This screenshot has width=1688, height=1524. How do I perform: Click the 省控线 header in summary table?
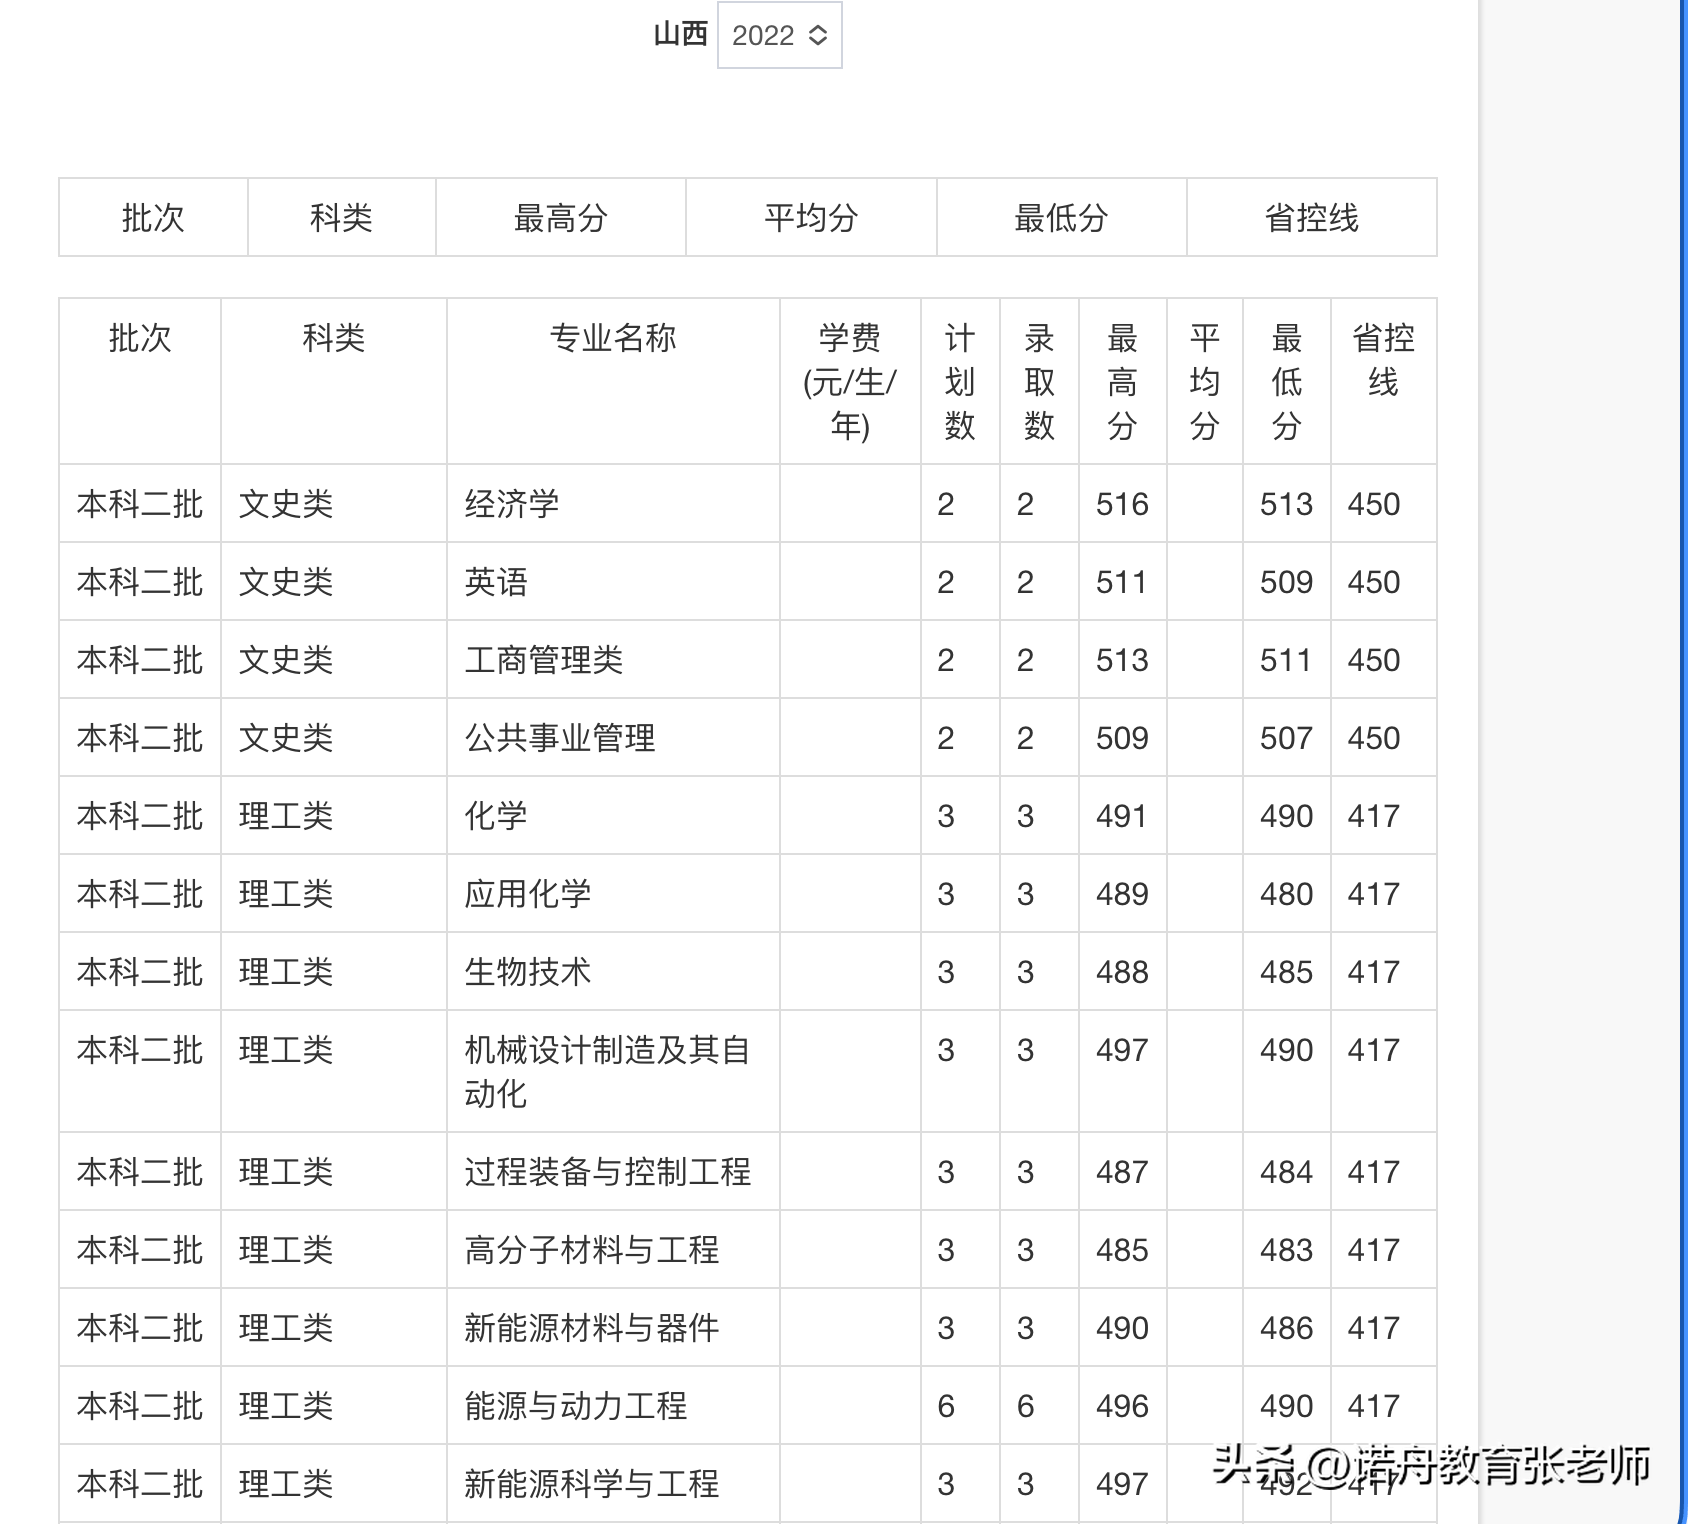pyautogui.click(x=1312, y=218)
